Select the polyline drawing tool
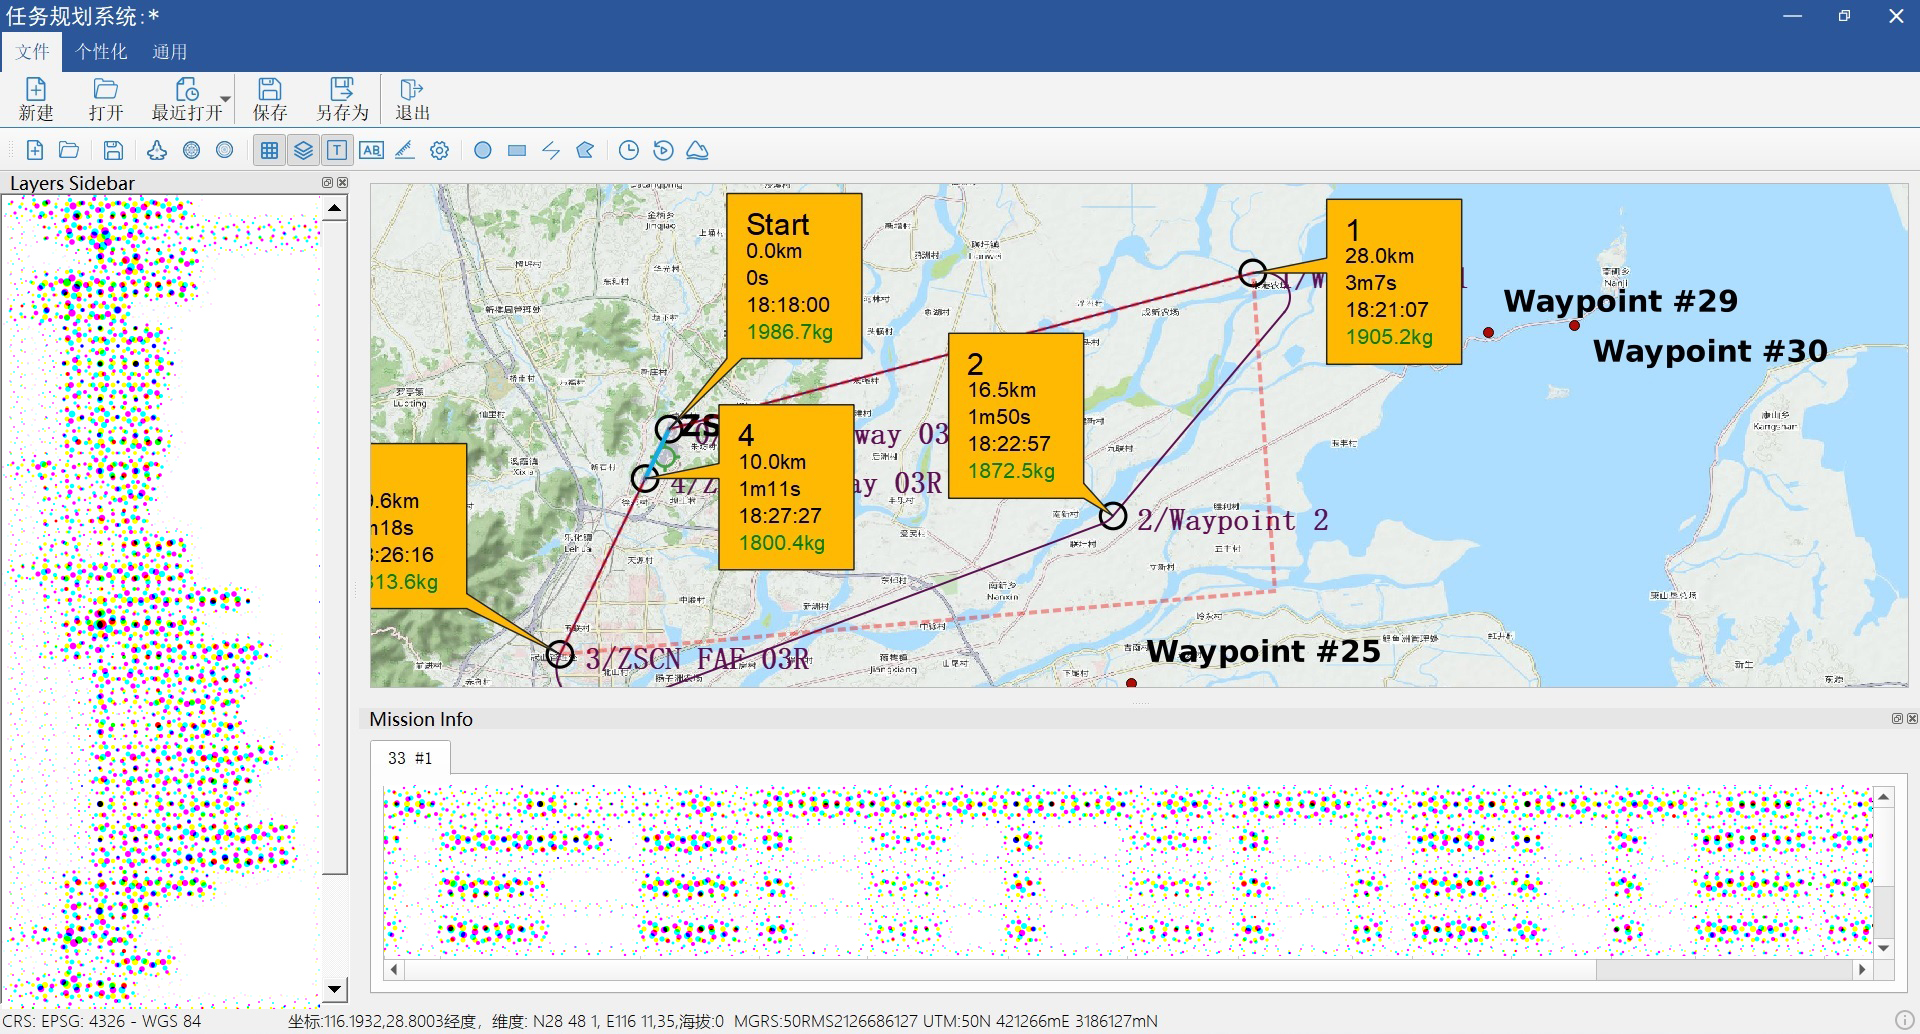This screenshot has height=1034, width=1920. click(551, 150)
